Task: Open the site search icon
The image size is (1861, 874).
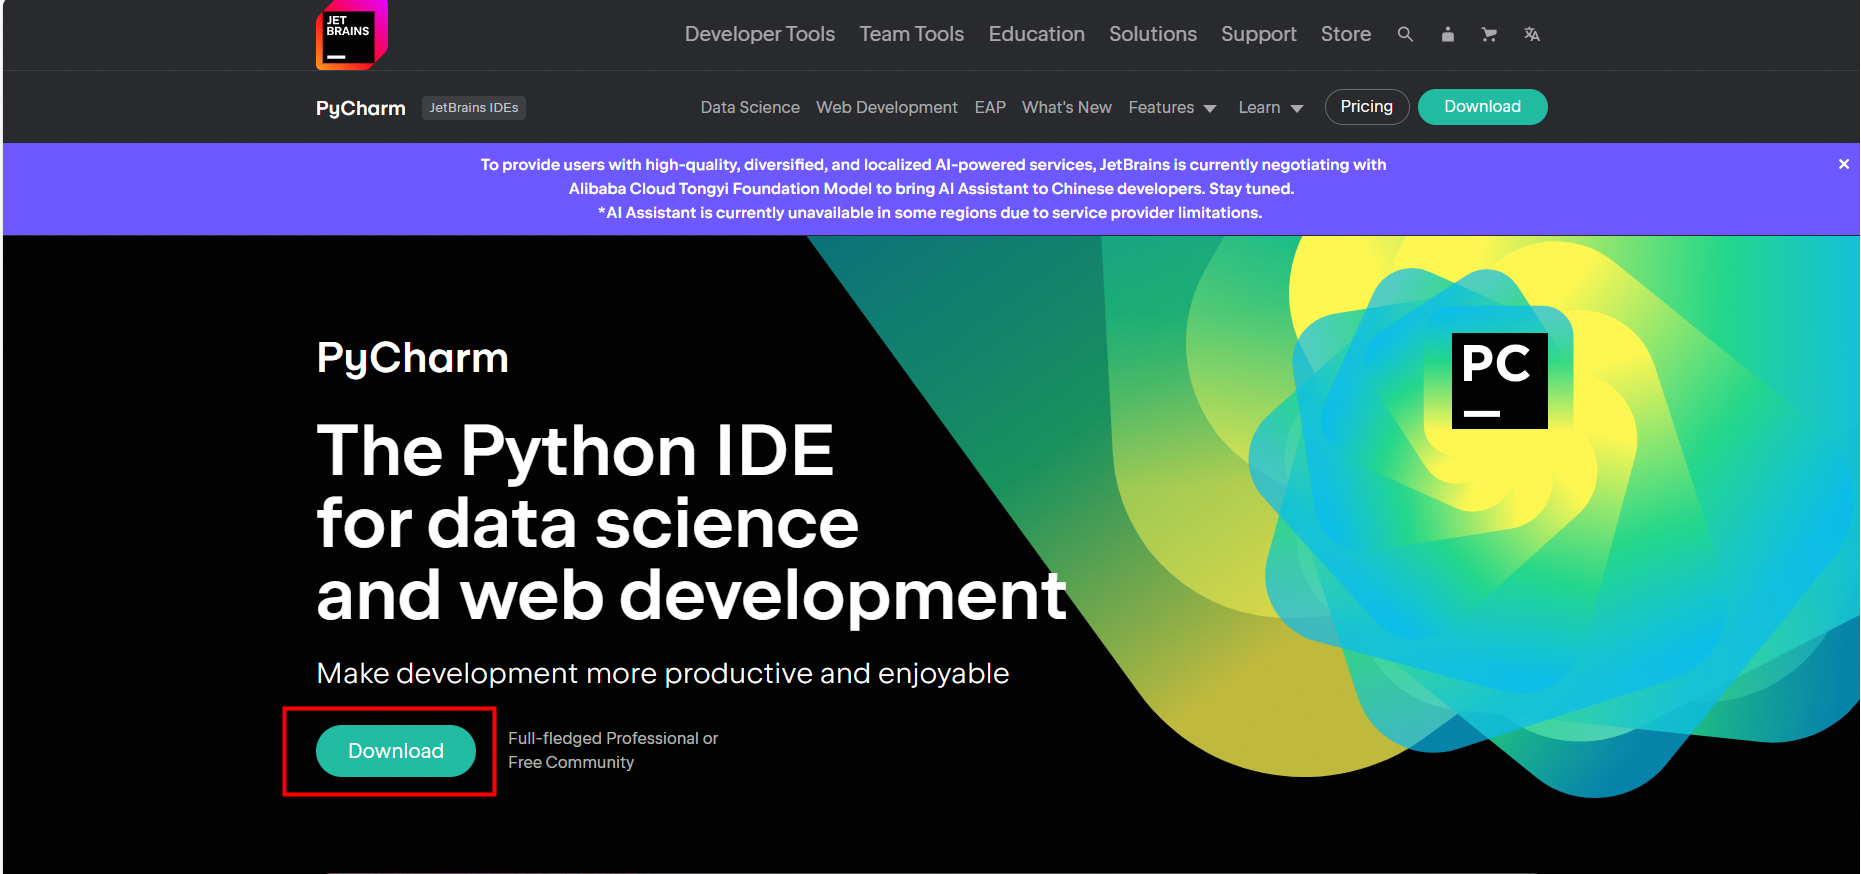Action: [x=1405, y=34]
